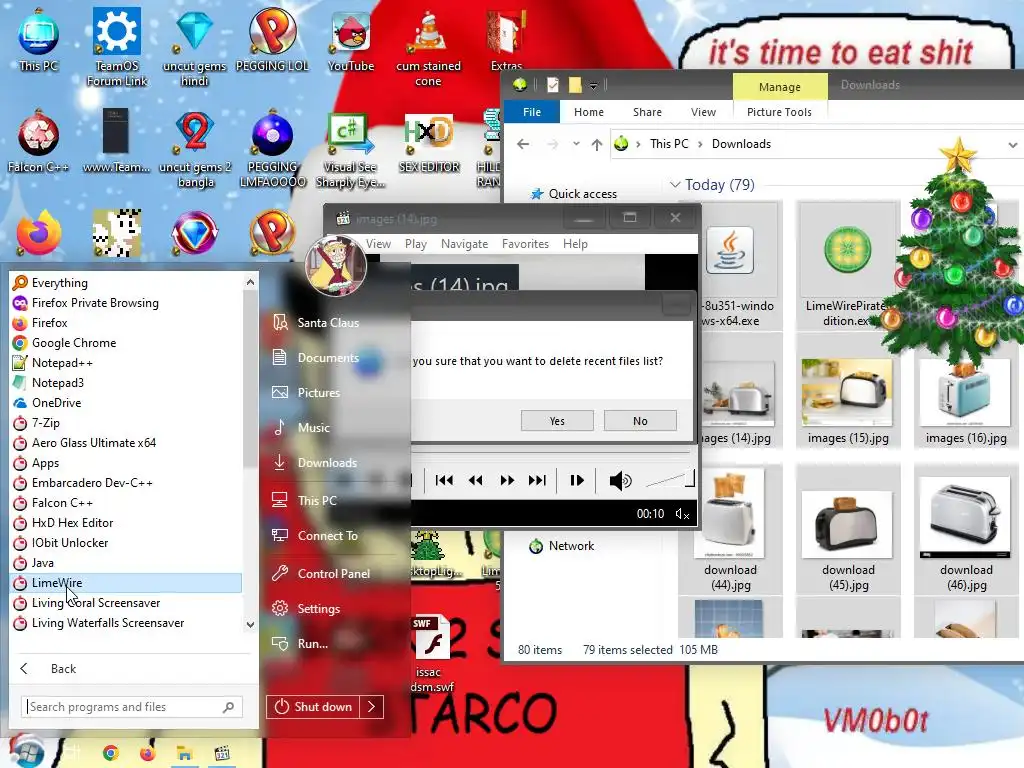Select download (46).jpg thumbnail

(965, 530)
